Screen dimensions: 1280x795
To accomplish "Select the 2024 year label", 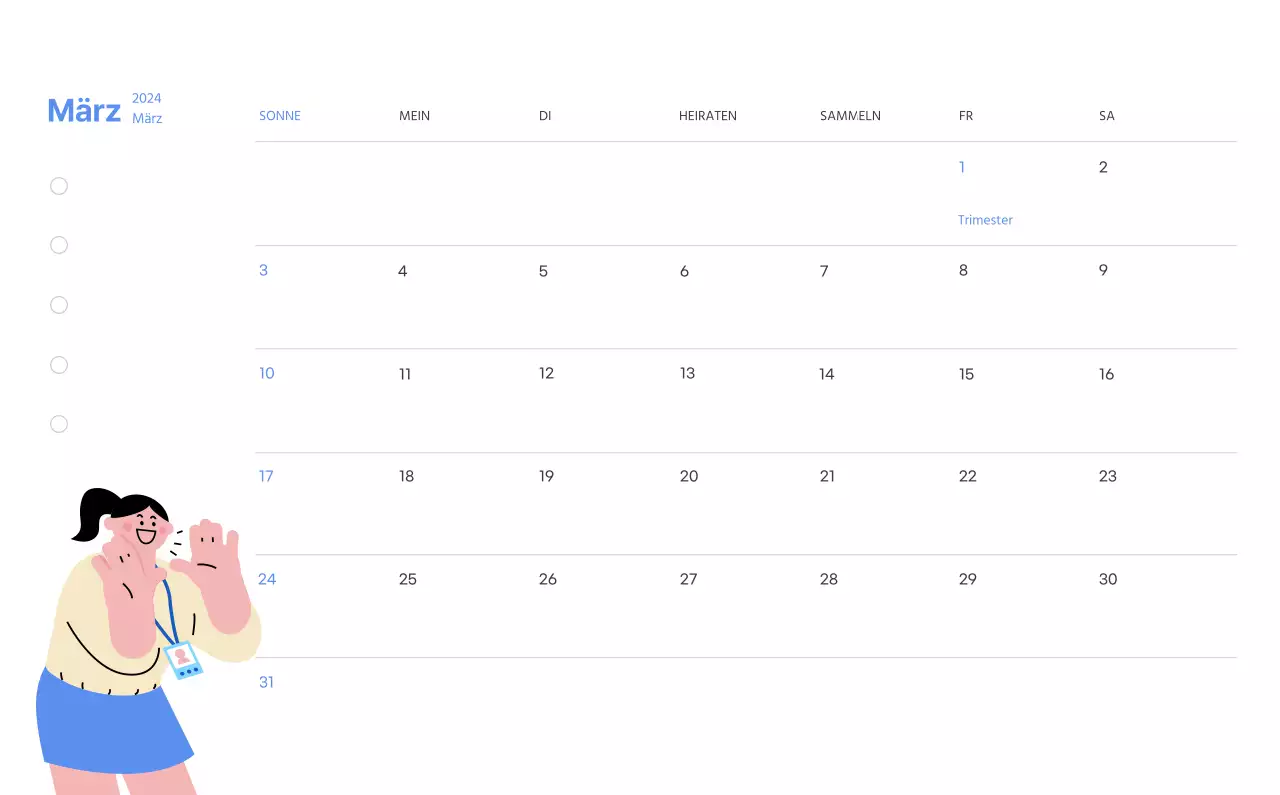I will (x=147, y=98).
